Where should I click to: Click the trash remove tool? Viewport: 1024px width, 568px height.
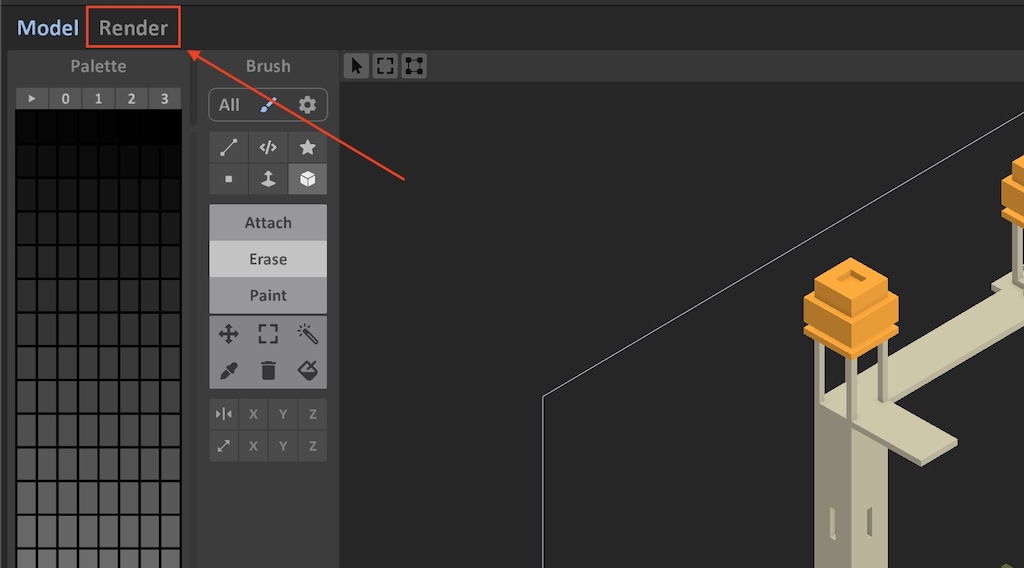(268, 371)
